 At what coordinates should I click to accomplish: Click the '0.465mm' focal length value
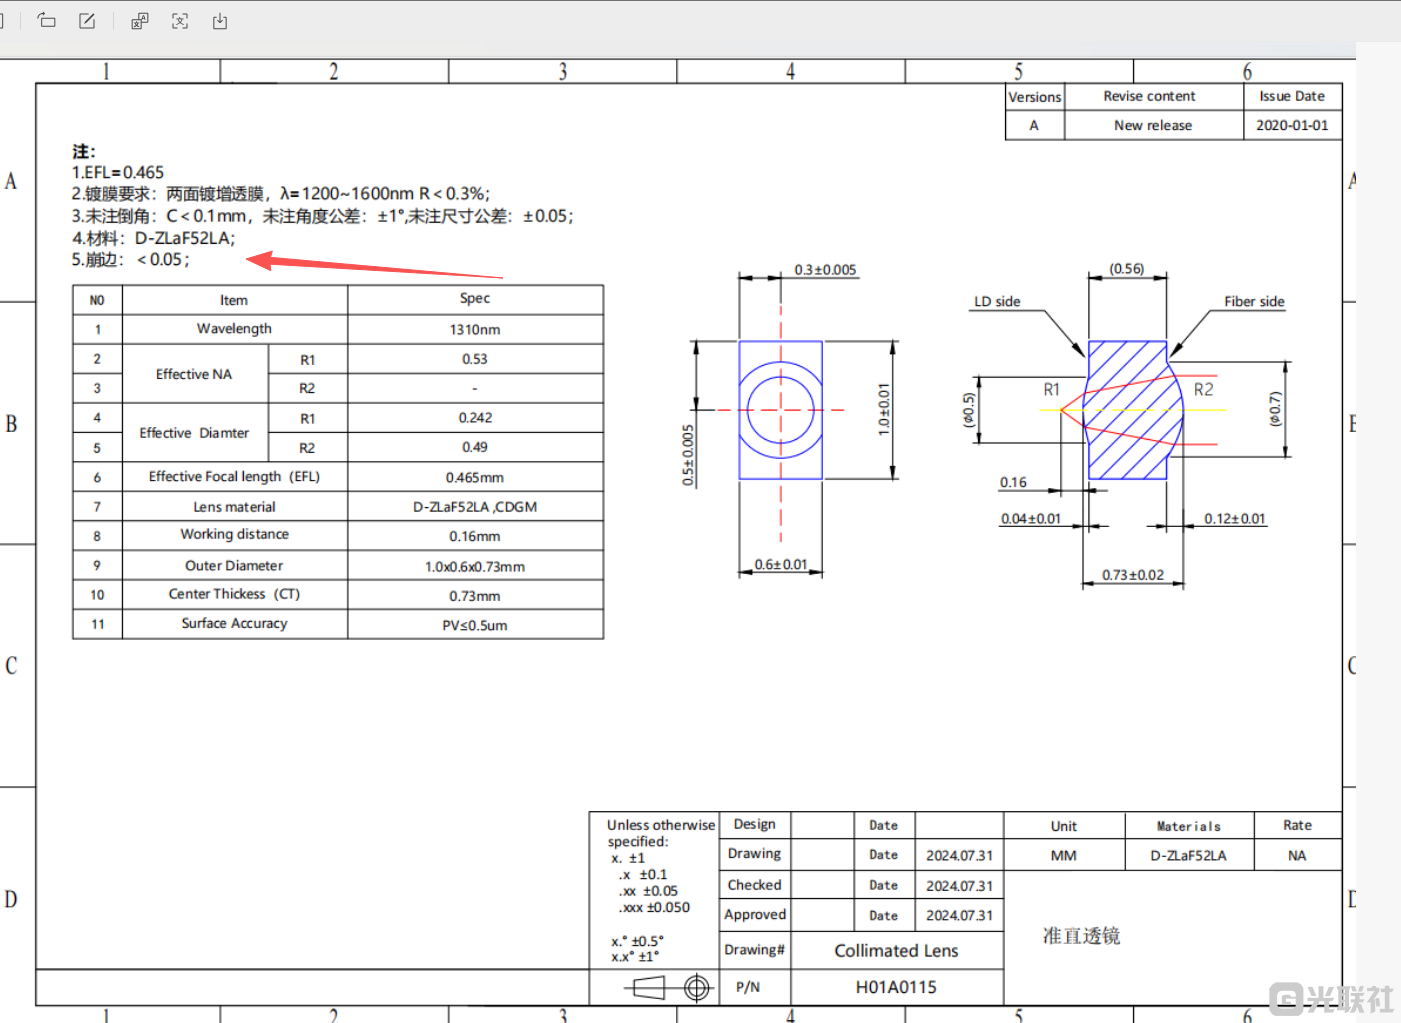(475, 478)
